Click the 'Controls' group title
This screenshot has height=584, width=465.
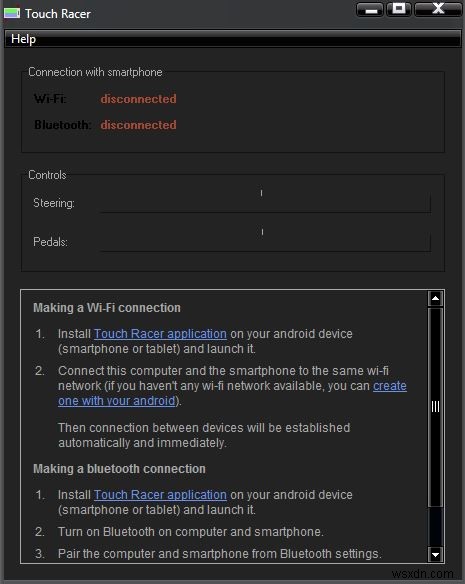[47, 175]
